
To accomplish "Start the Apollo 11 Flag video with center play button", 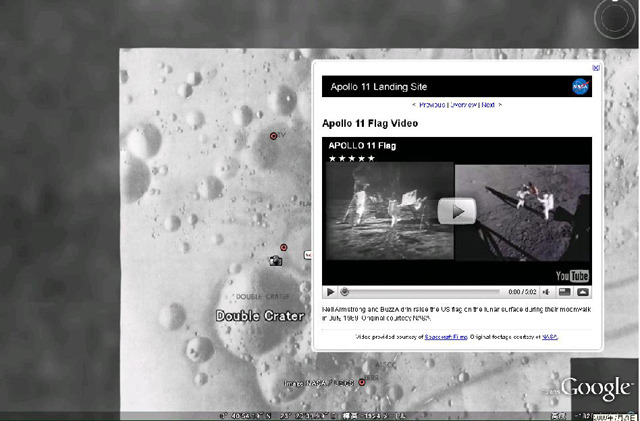I will (457, 211).
